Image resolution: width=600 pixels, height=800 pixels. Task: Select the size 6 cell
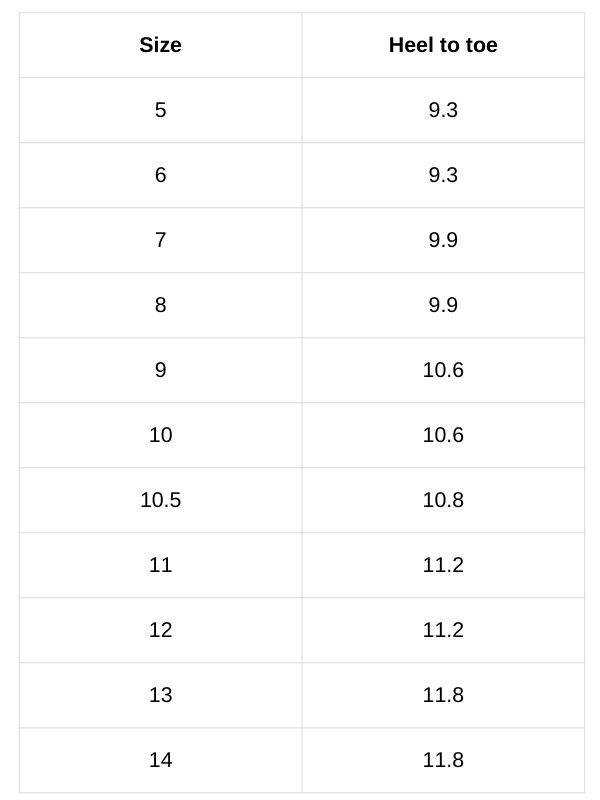pos(160,175)
